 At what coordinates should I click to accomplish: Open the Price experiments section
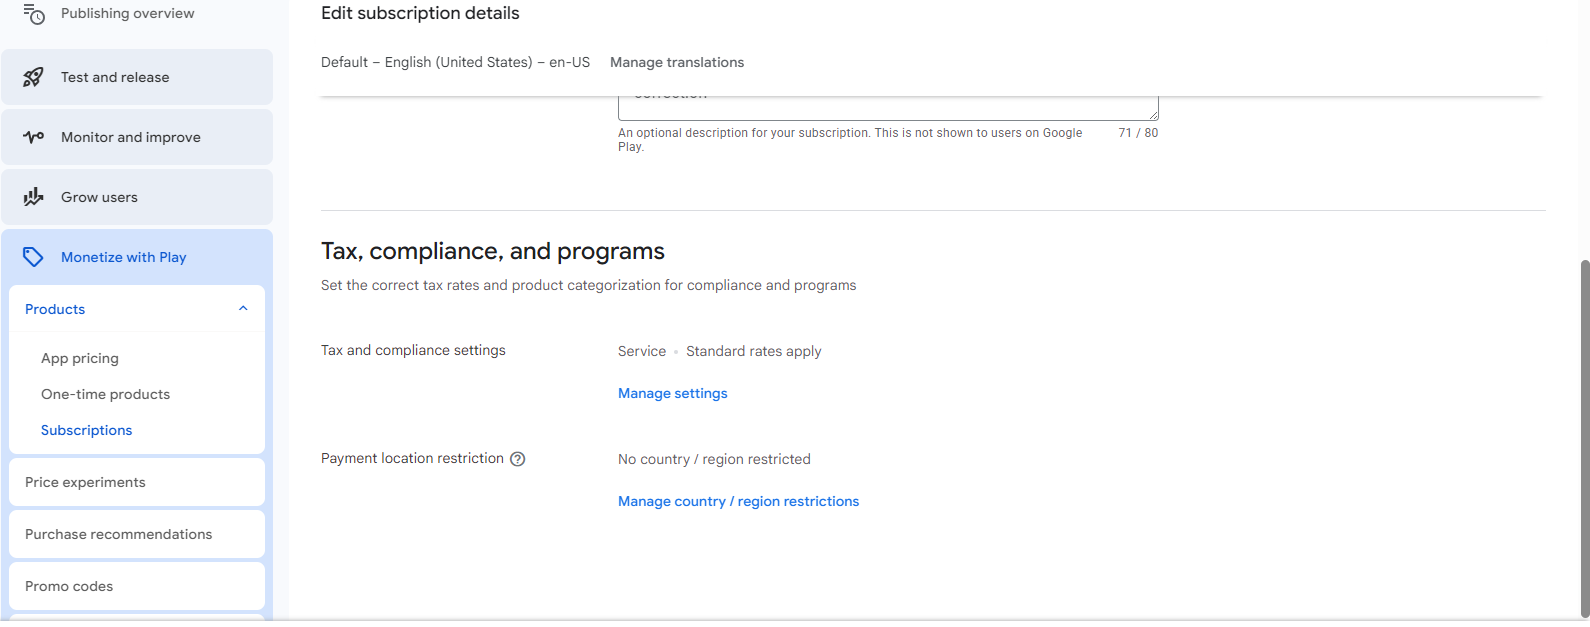point(85,482)
